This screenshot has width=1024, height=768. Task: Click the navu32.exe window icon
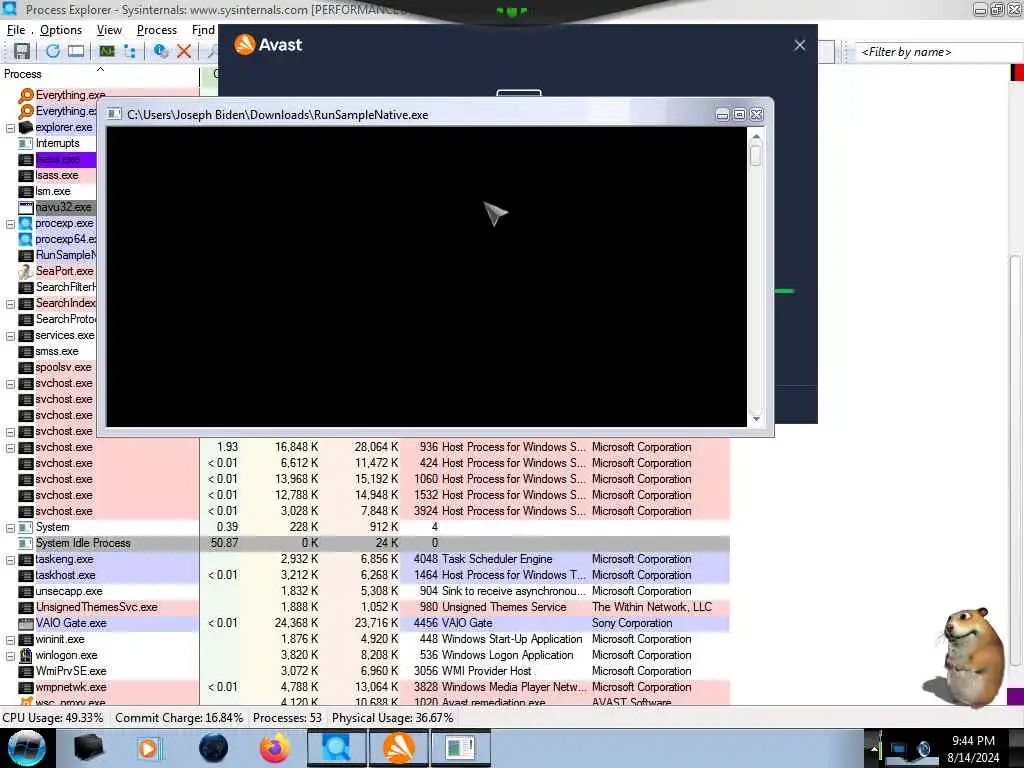pyautogui.click(x=26, y=208)
